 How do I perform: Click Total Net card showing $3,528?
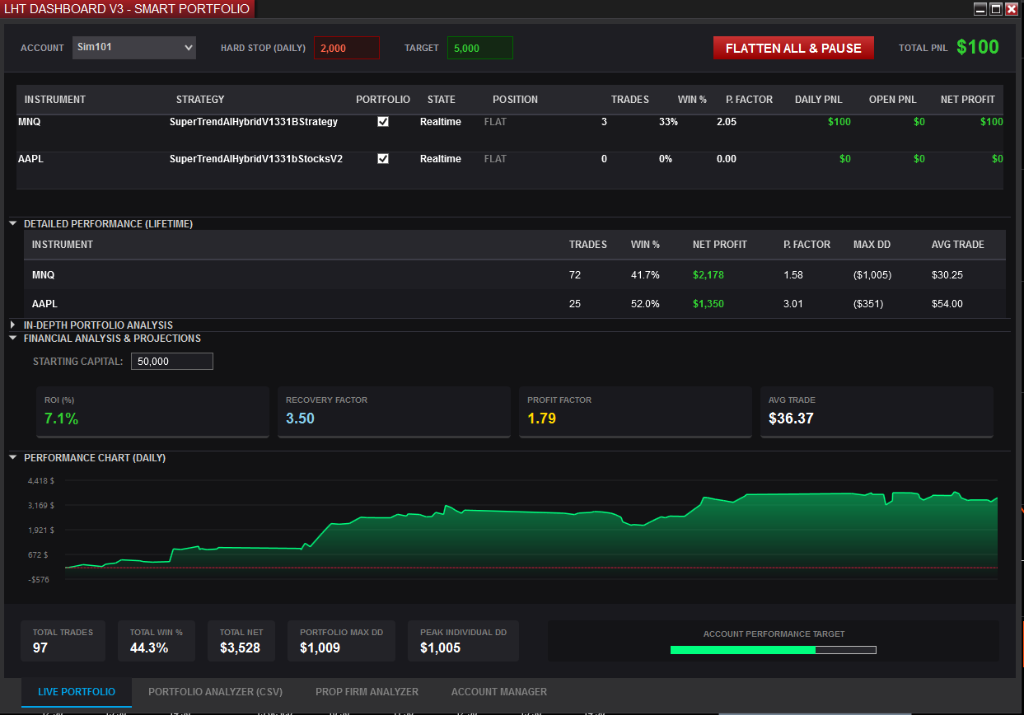click(241, 641)
